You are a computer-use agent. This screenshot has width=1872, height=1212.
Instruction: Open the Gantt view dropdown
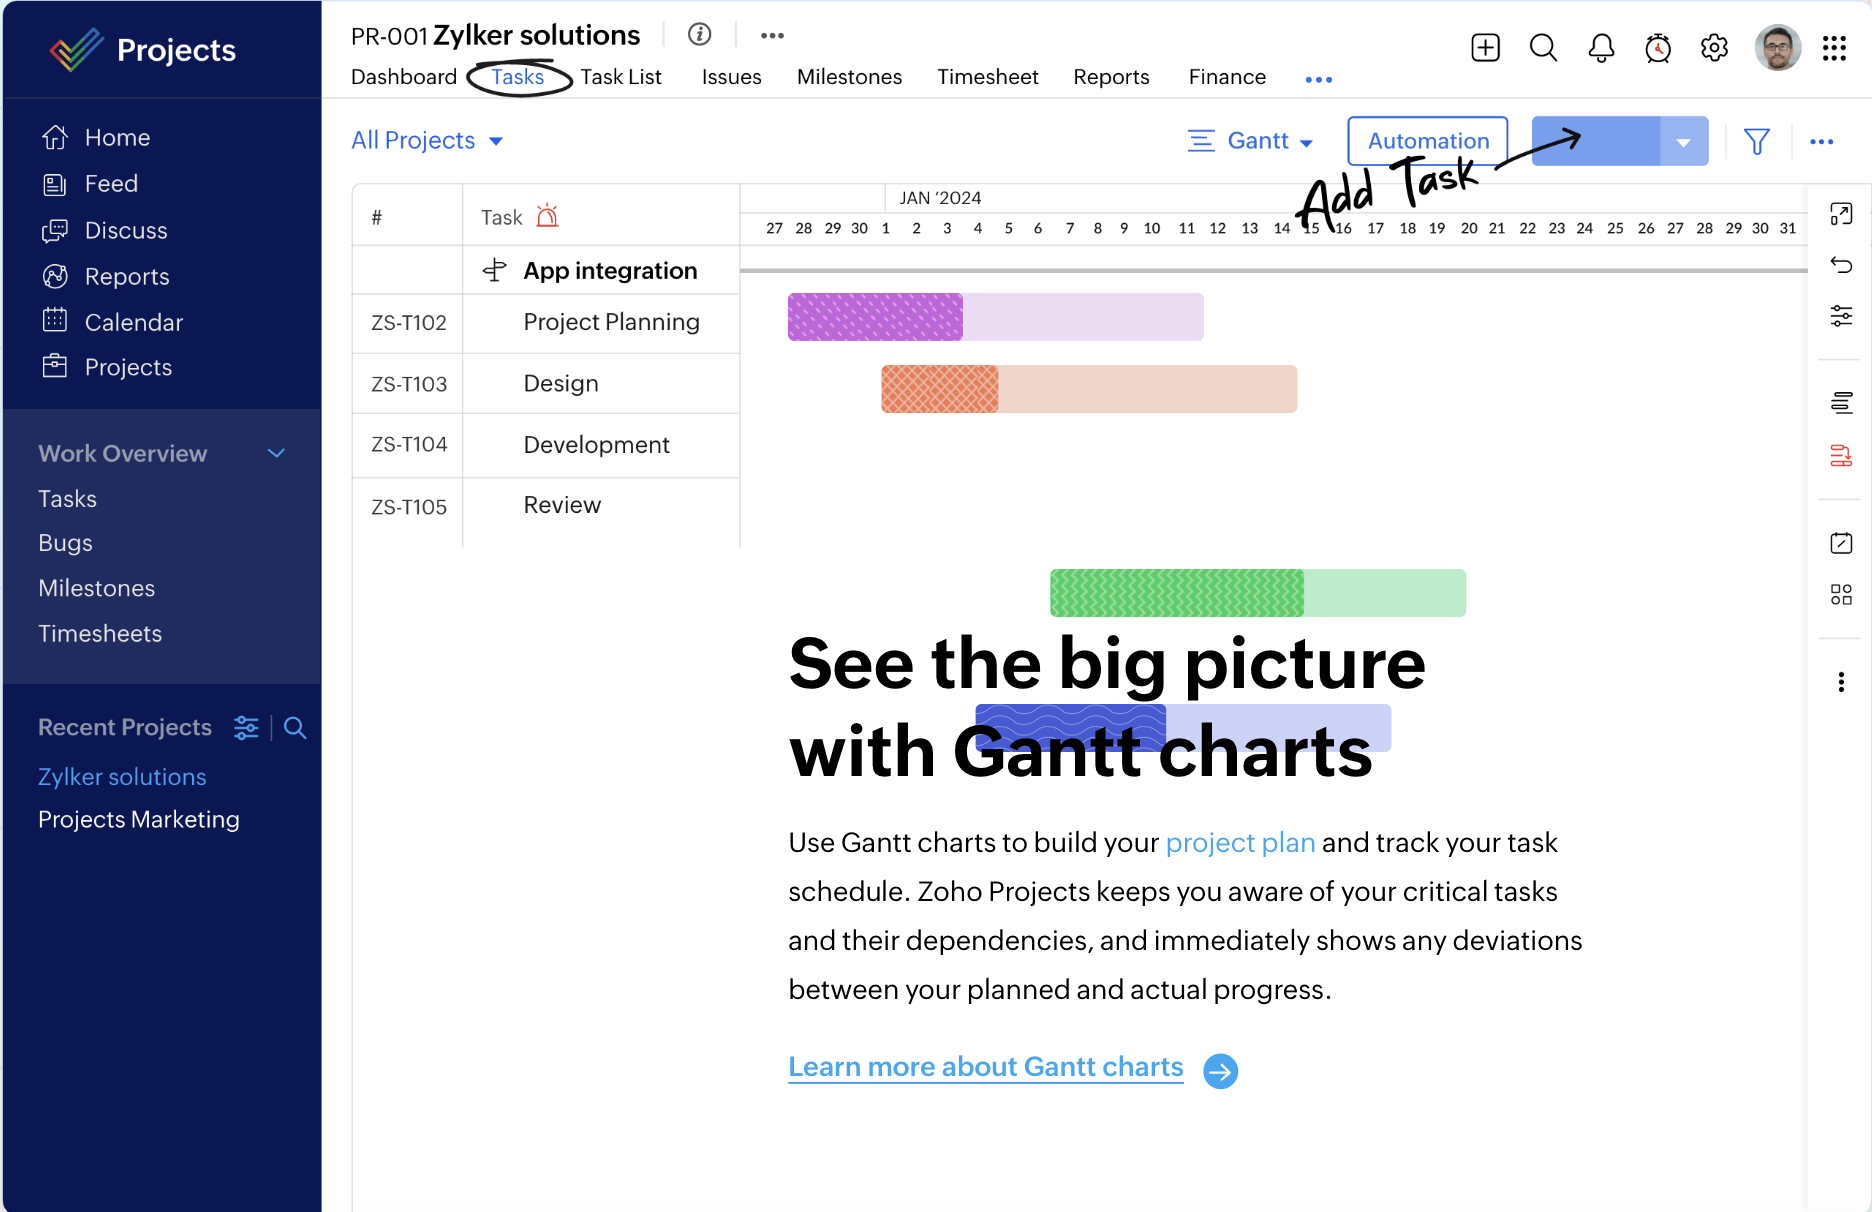pos(1250,141)
